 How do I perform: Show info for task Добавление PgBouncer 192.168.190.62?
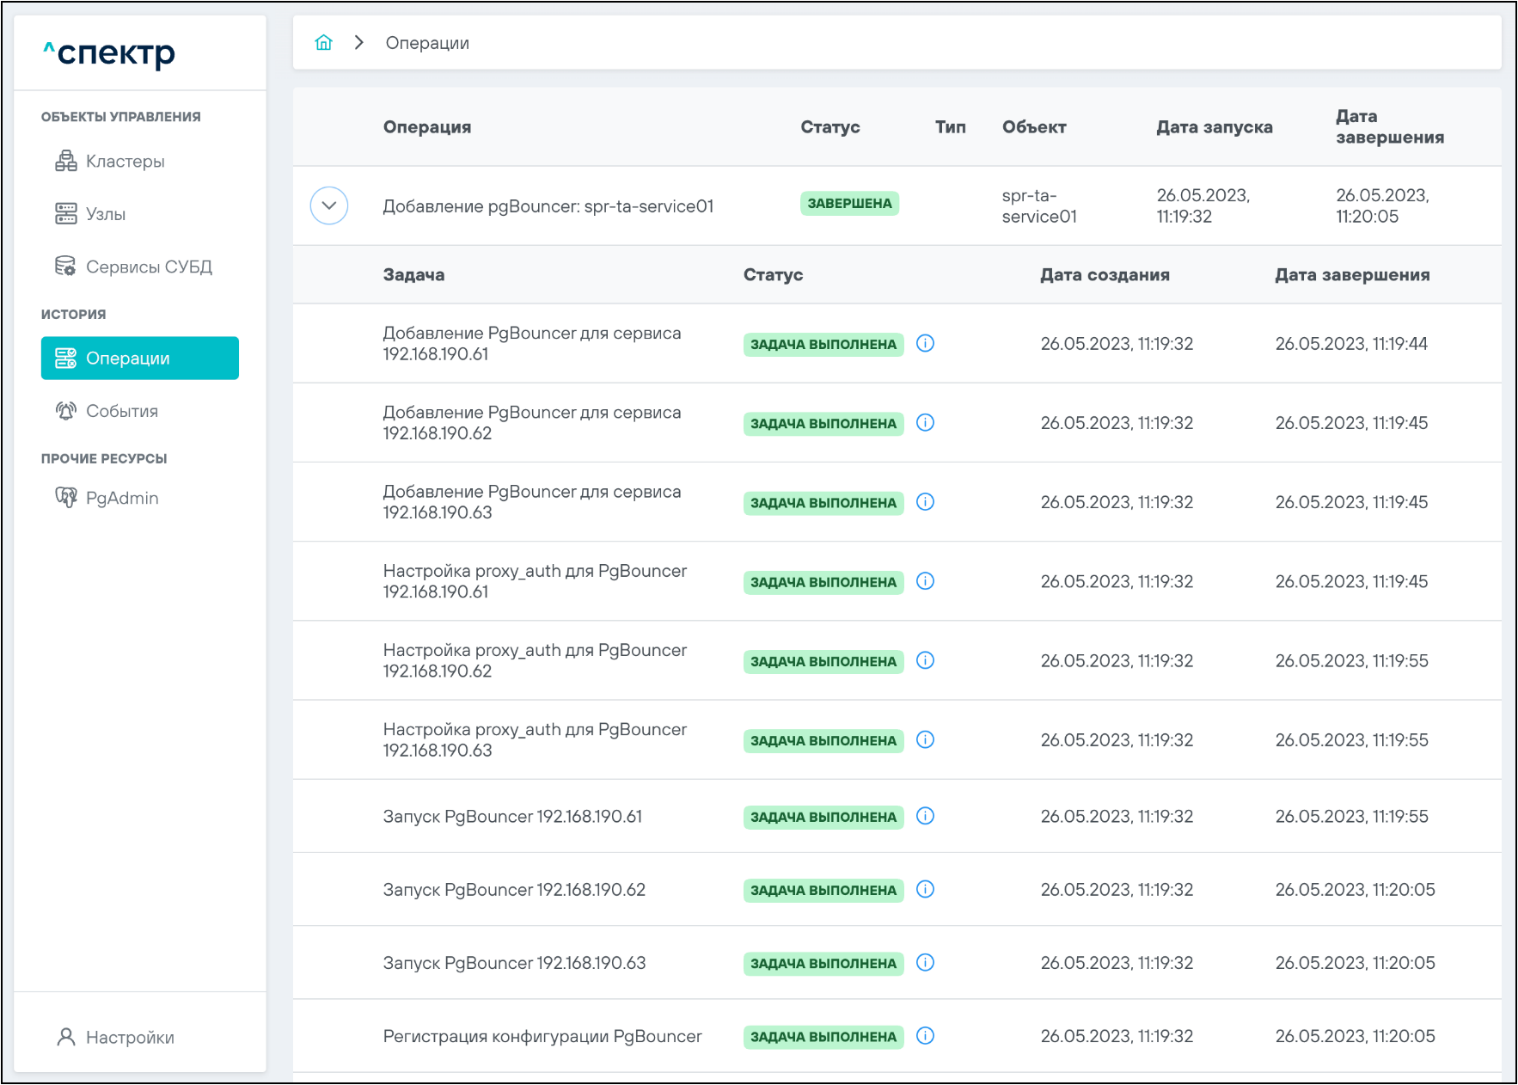point(925,422)
